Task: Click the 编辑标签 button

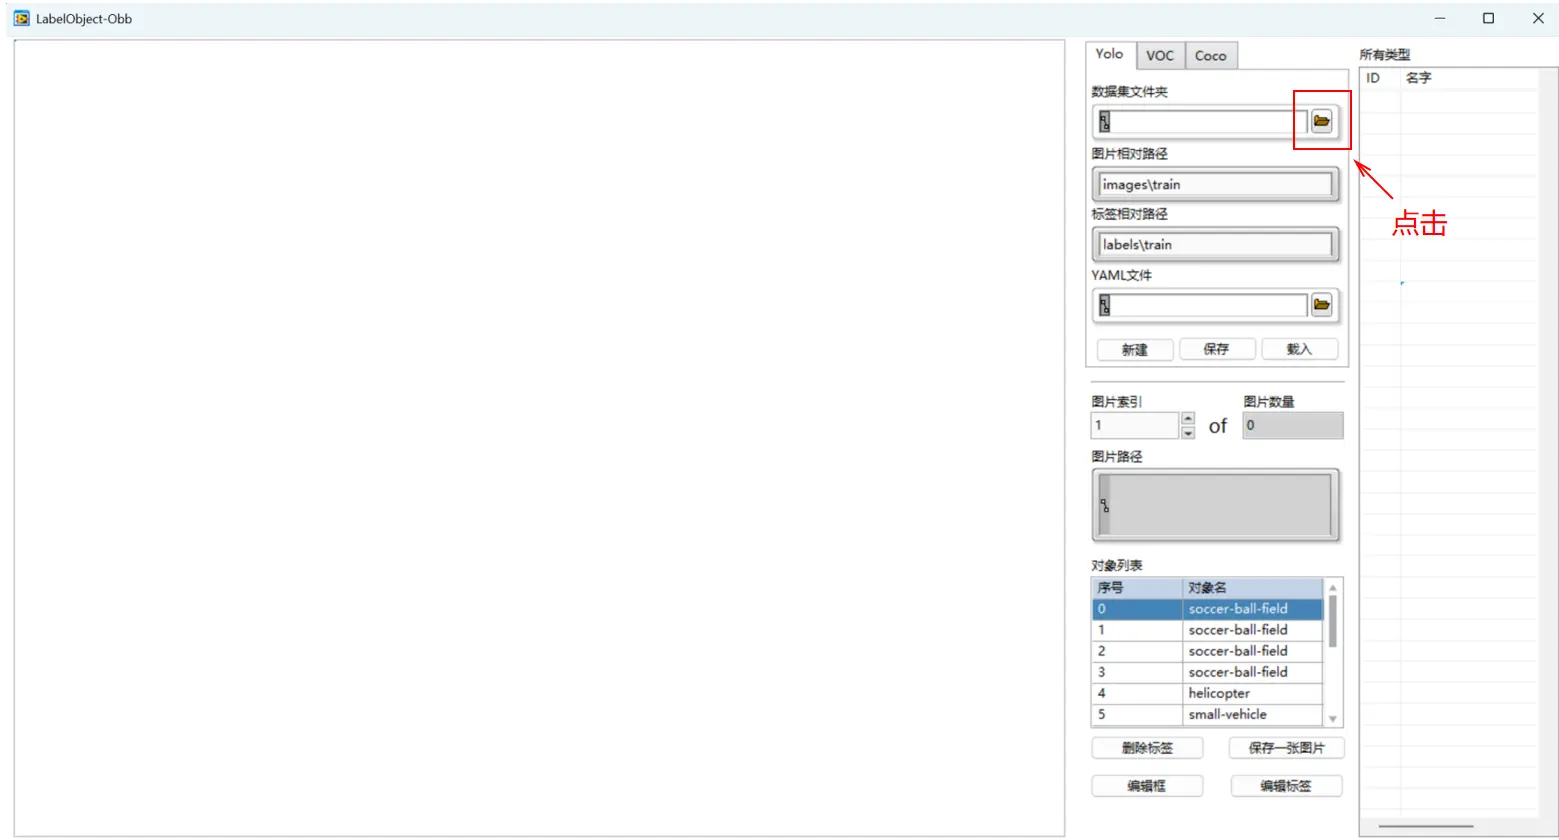Action: (x=1286, y=786)
